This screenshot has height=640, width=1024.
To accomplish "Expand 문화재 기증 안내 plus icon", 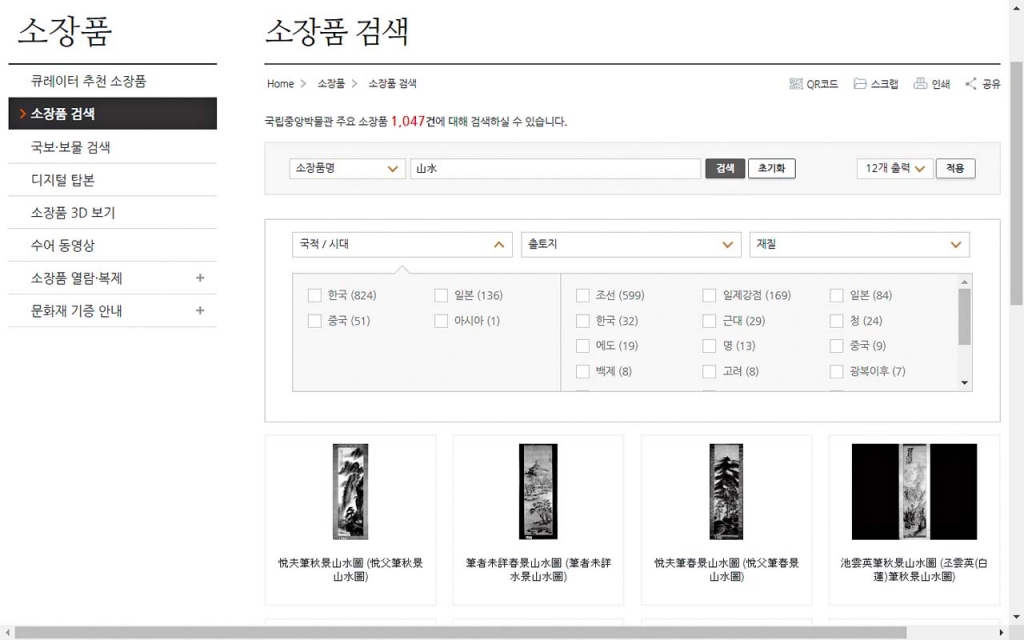I will tap(200, 311).
